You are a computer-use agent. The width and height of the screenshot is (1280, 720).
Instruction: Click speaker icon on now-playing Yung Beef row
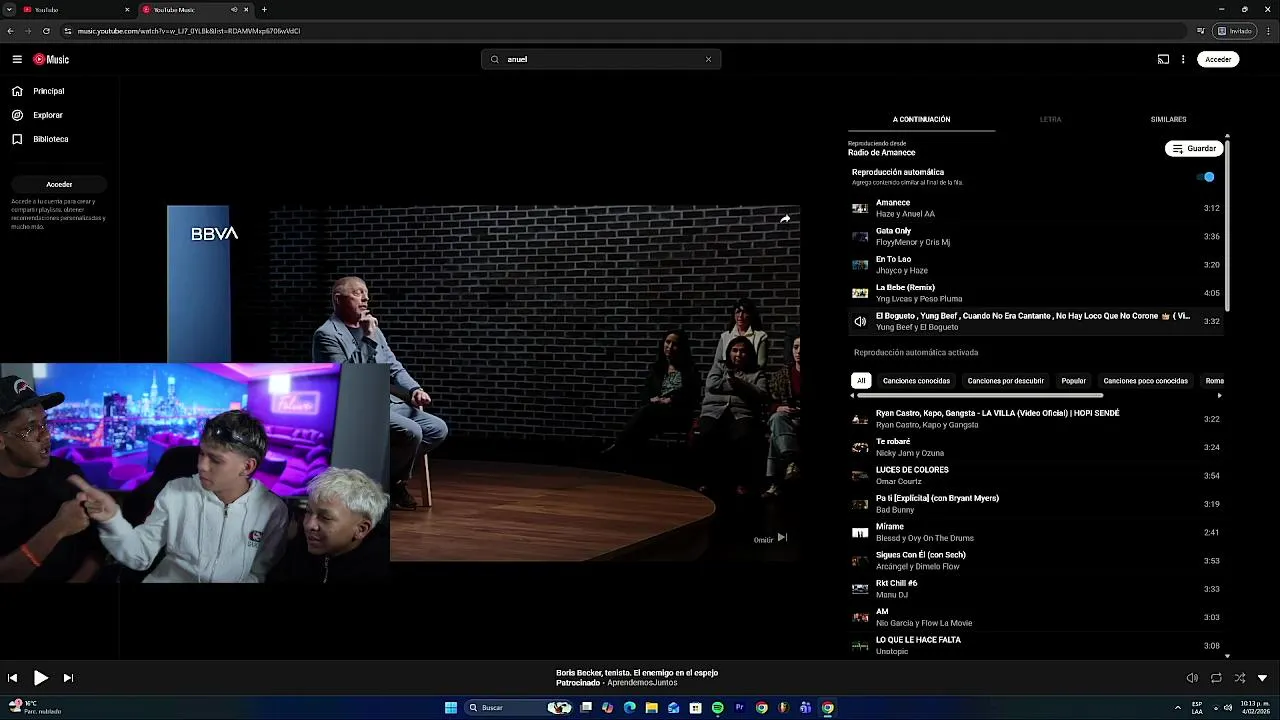click(x=860, y=321)
